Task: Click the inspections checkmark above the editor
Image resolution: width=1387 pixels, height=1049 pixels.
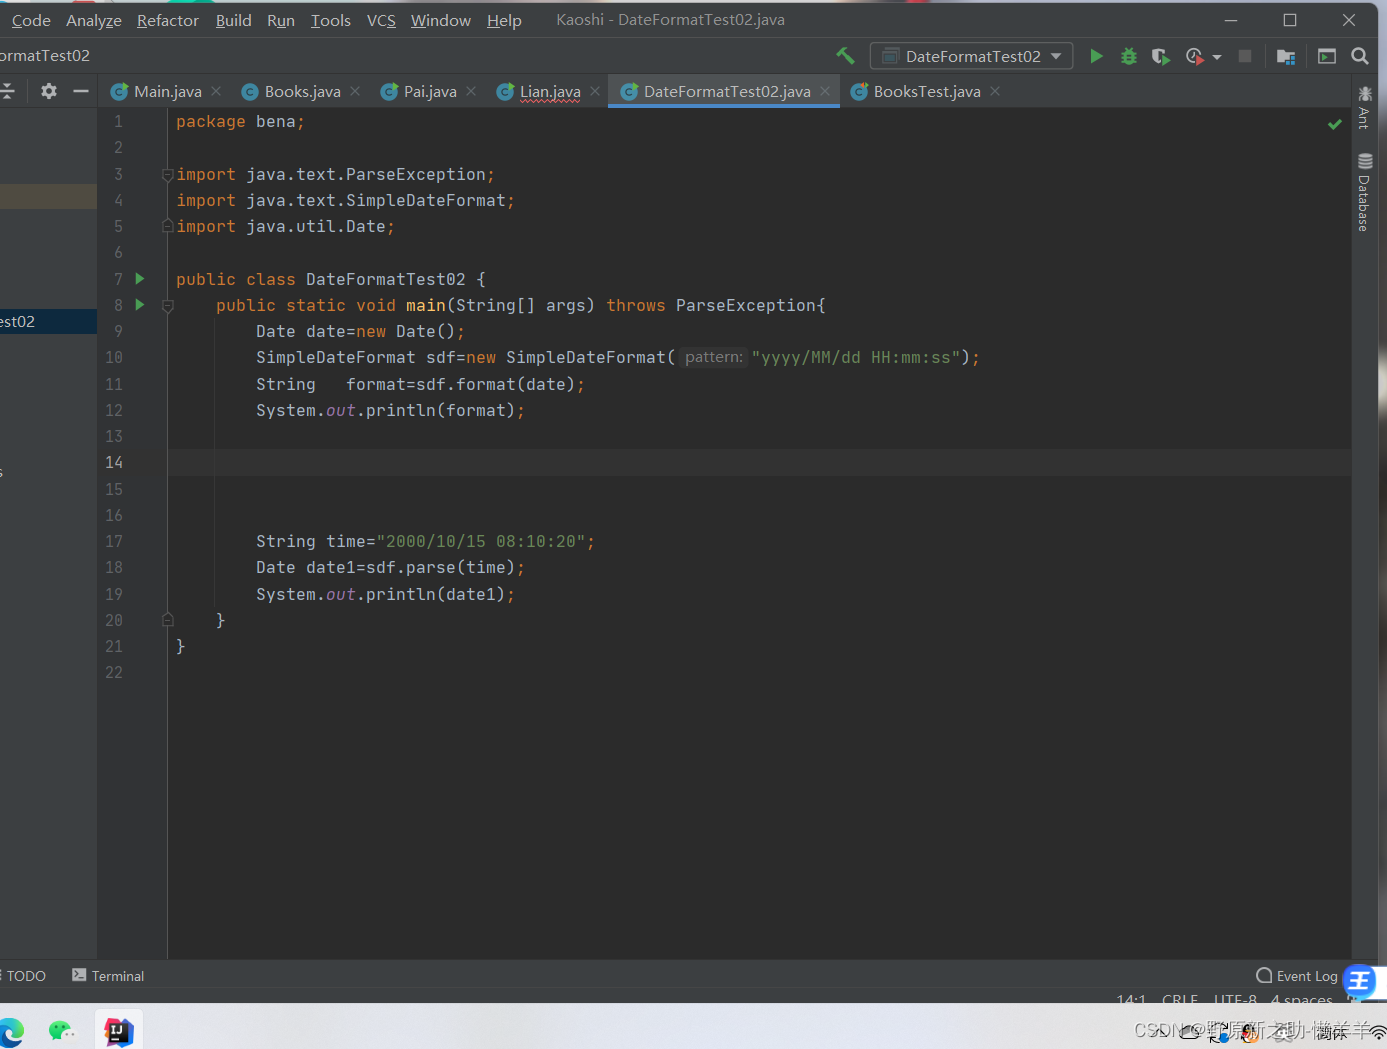Action: (1334, 124)
